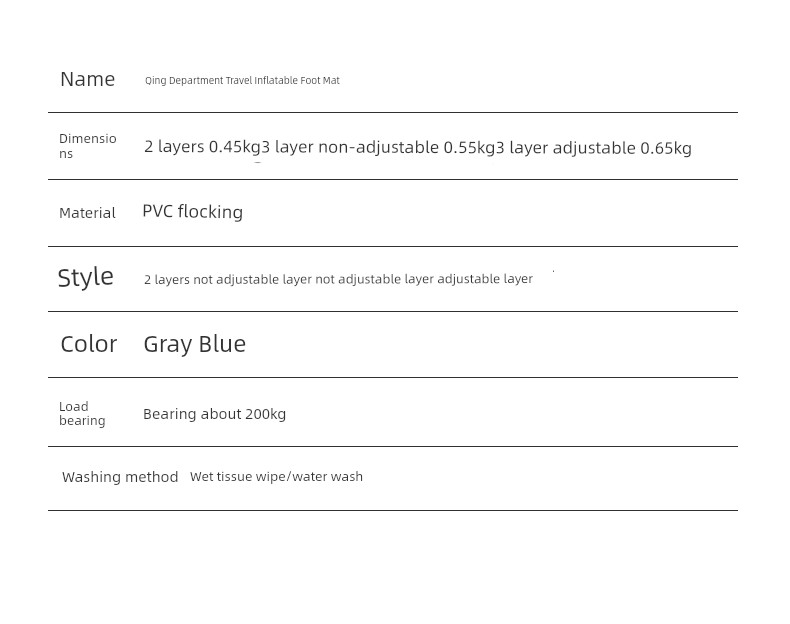Click the Style label
The width and height of the screenshot is (790, 624).
(86, 278)
